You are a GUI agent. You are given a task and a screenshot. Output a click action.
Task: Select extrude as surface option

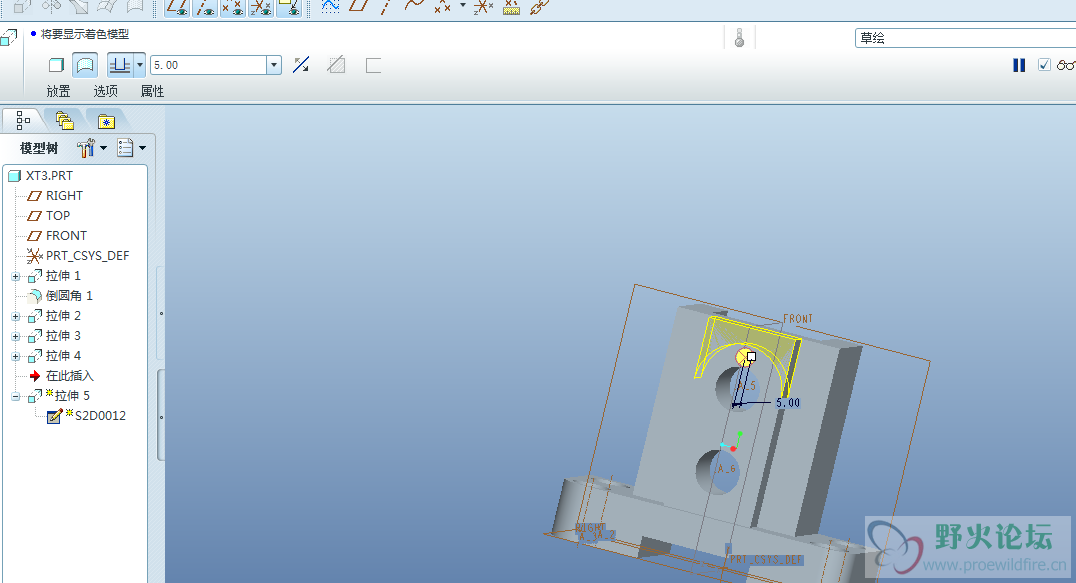(85, 65)
